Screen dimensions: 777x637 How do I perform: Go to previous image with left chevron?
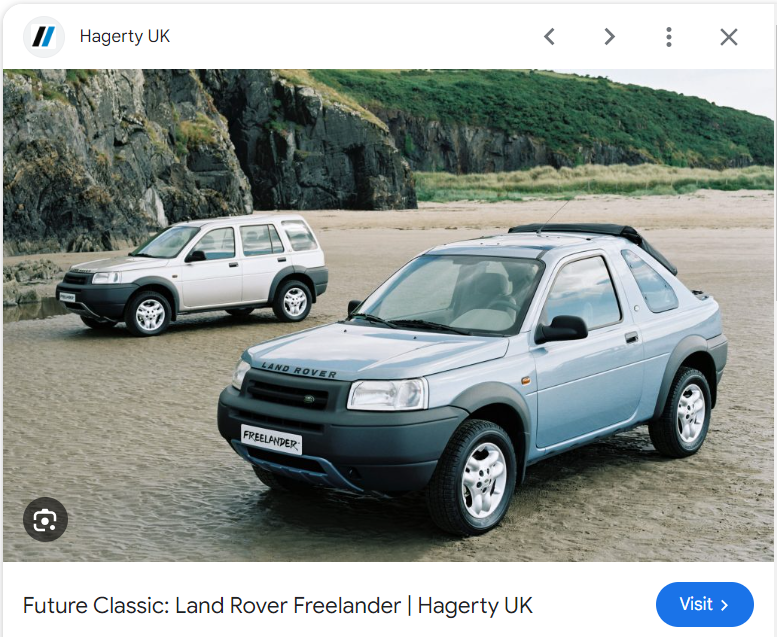point(549,37)
